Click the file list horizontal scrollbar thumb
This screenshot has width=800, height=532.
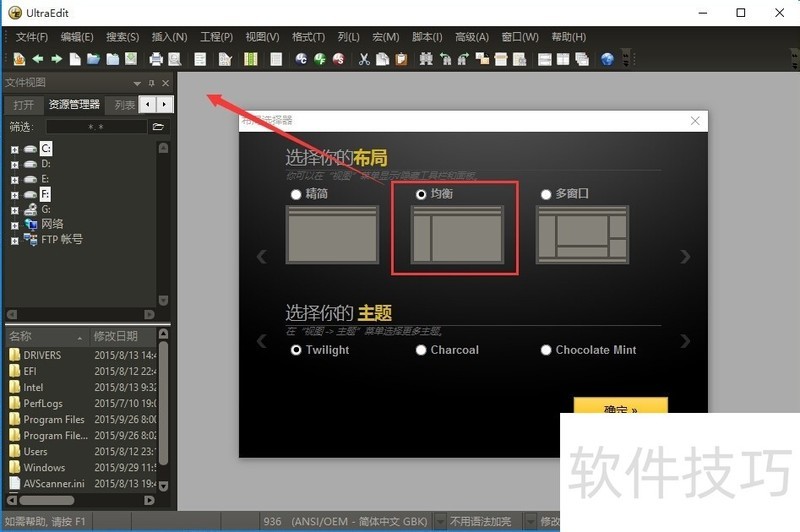[x=47, y=500]
